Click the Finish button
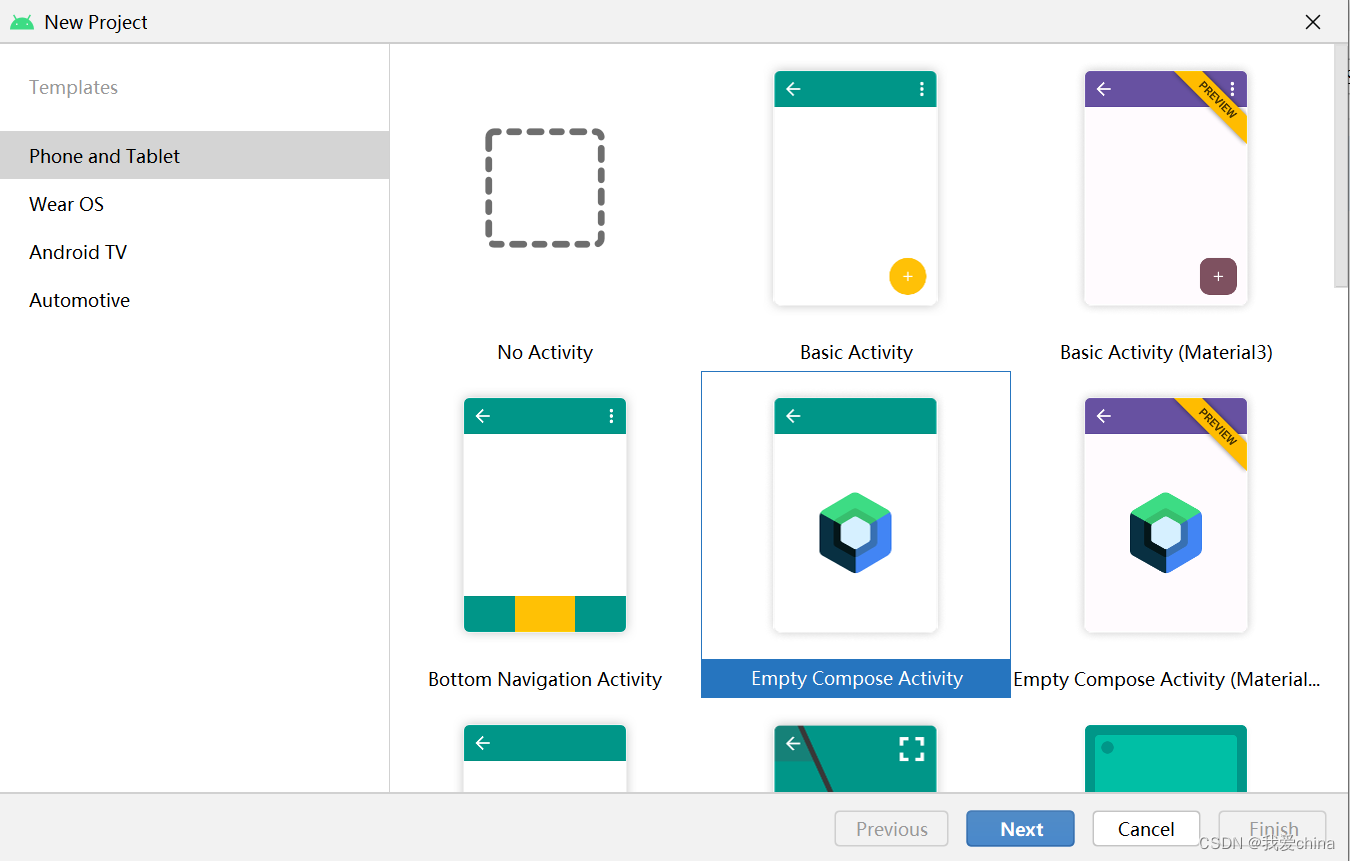Screen dimensions: 1350x861 coord(1273,829)
